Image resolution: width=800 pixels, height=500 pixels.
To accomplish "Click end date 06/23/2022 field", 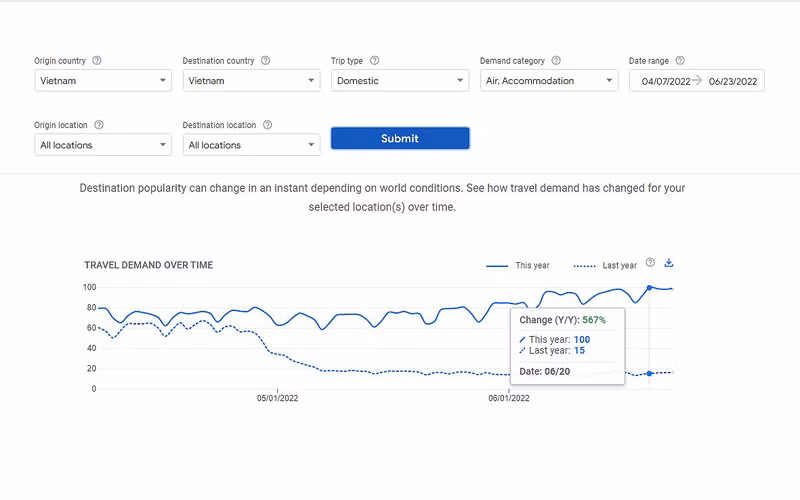I will (732, 81).
